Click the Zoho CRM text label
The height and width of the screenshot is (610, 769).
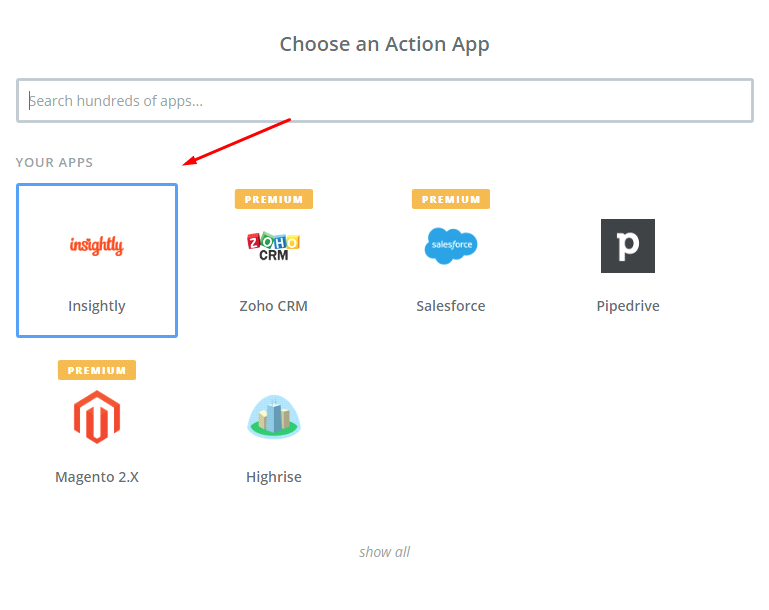point(273,306)
